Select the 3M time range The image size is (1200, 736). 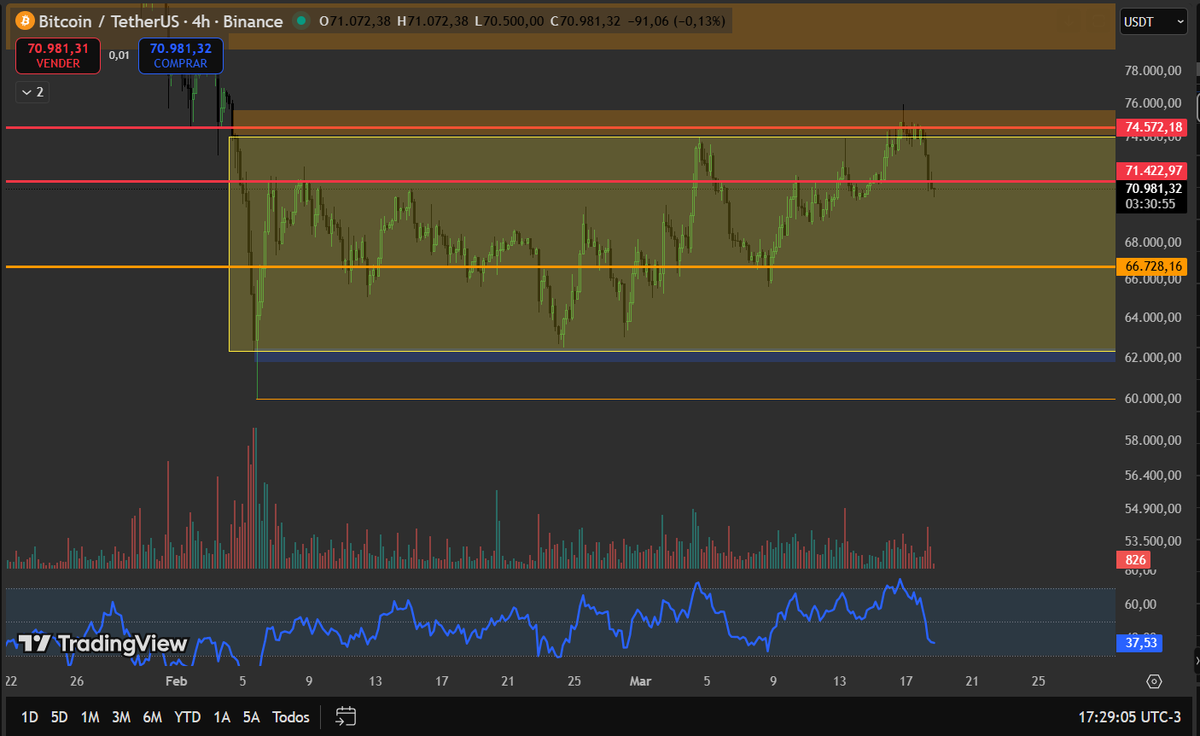coord(121,717)
